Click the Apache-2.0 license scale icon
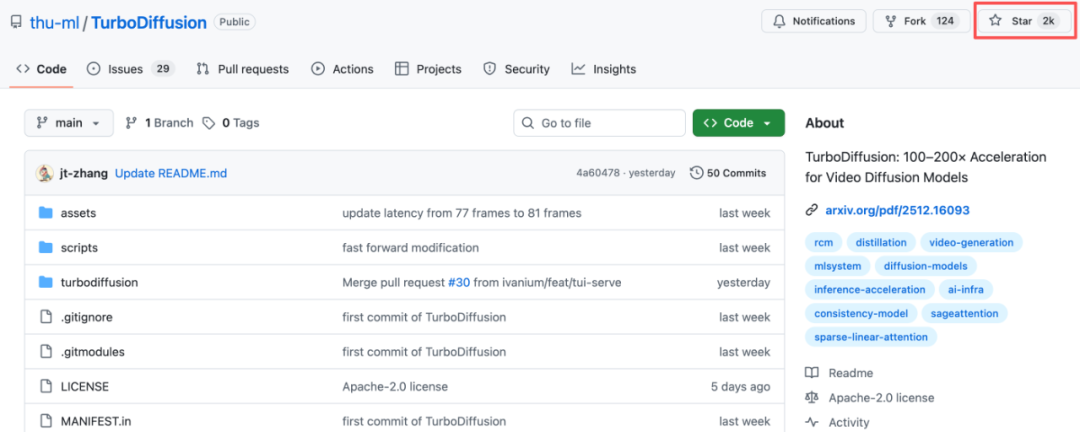 (812, 398)
